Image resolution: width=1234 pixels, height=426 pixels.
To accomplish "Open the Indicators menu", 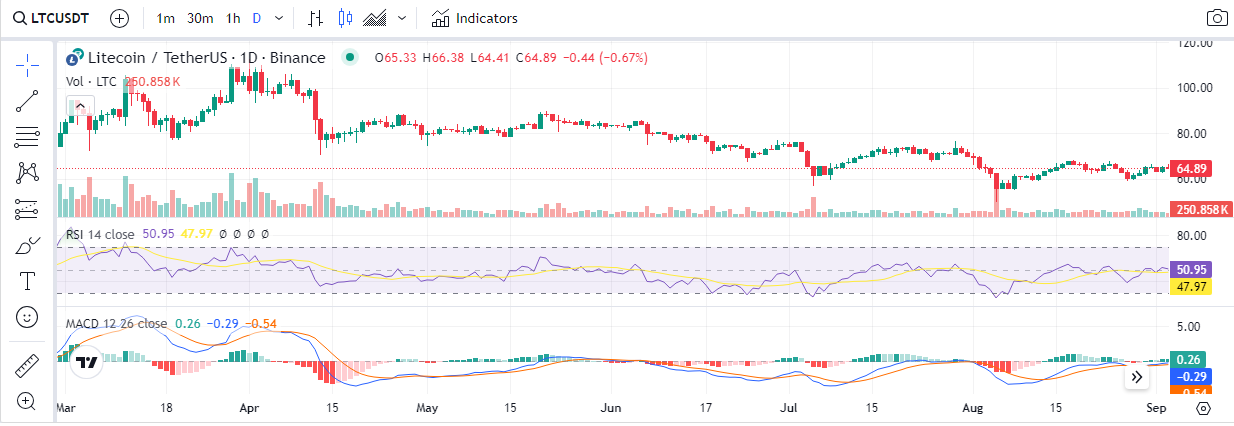I will pyautogui.click(x=475, y=18).
